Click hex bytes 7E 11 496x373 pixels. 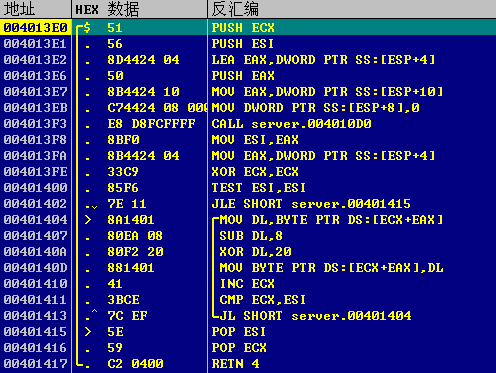(x=127, y=204)
